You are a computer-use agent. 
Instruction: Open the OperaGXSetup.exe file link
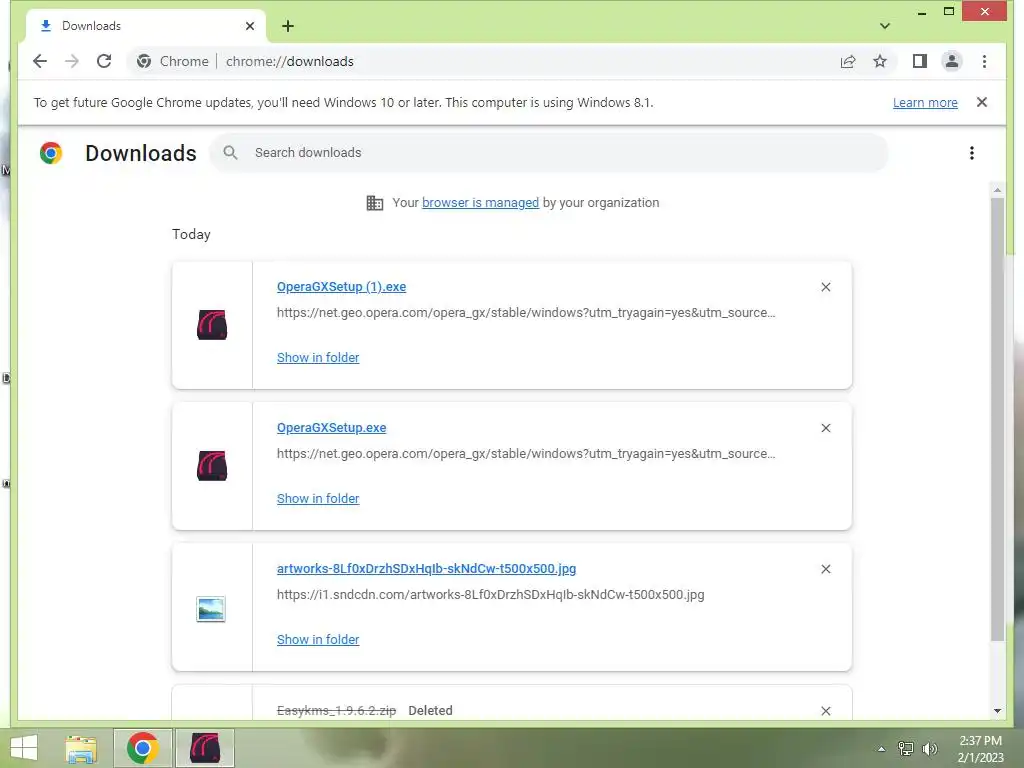pos(331,428)
